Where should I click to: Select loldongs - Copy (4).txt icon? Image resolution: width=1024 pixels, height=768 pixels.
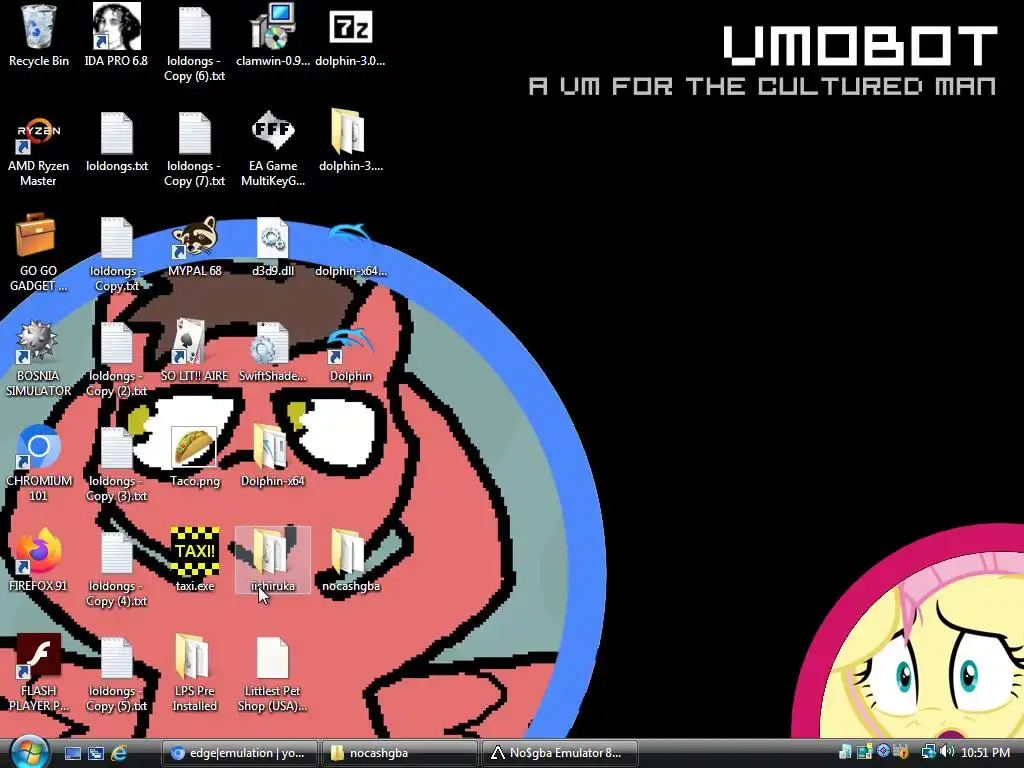(x=117, y=569)
